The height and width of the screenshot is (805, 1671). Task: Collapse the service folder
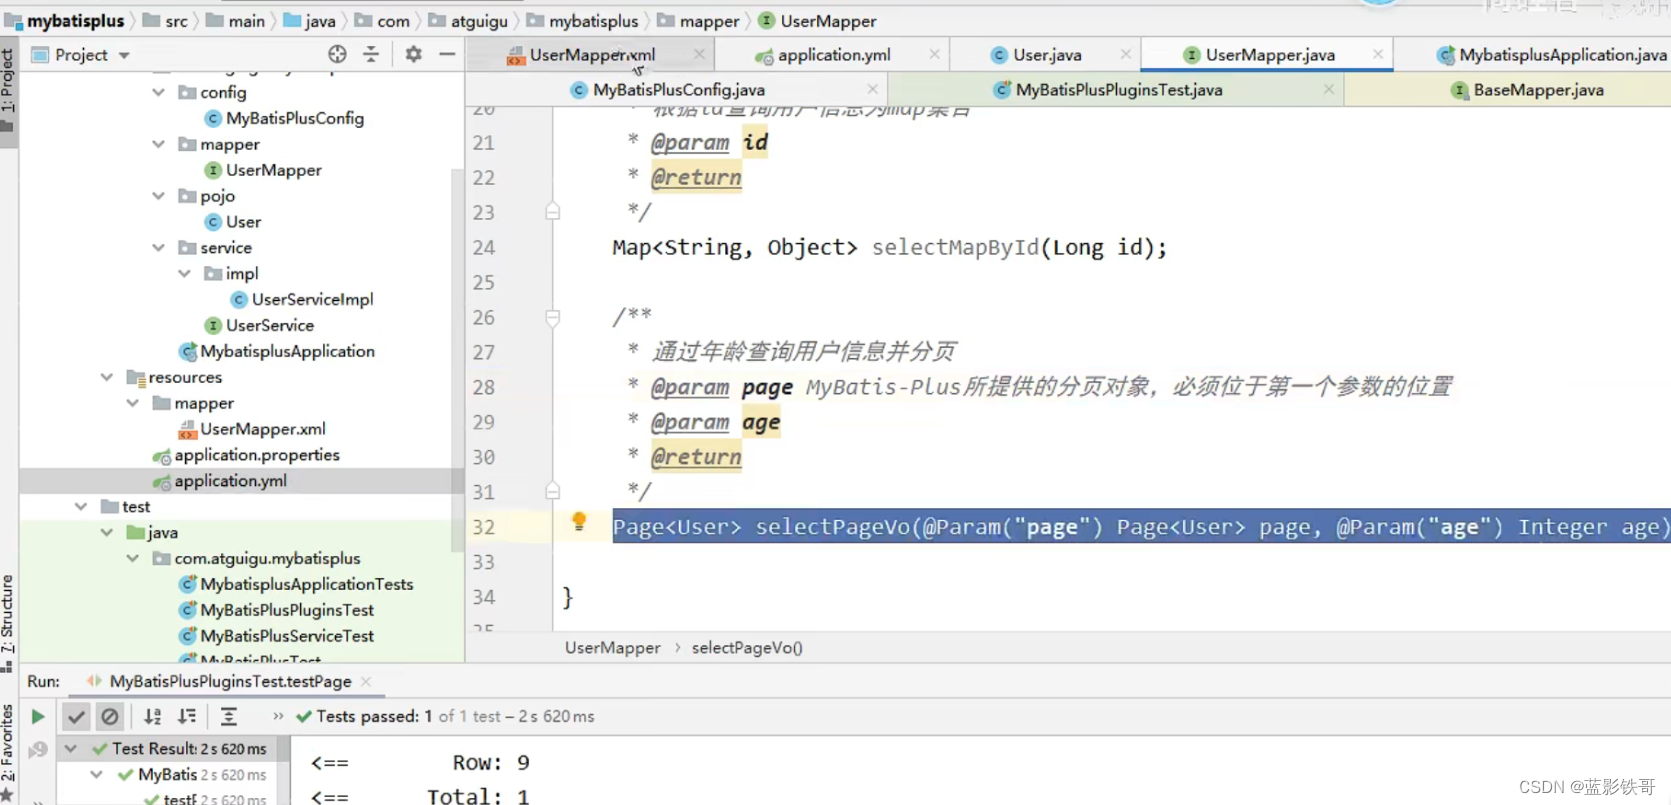pyautogui.click(x=158, y=247)
